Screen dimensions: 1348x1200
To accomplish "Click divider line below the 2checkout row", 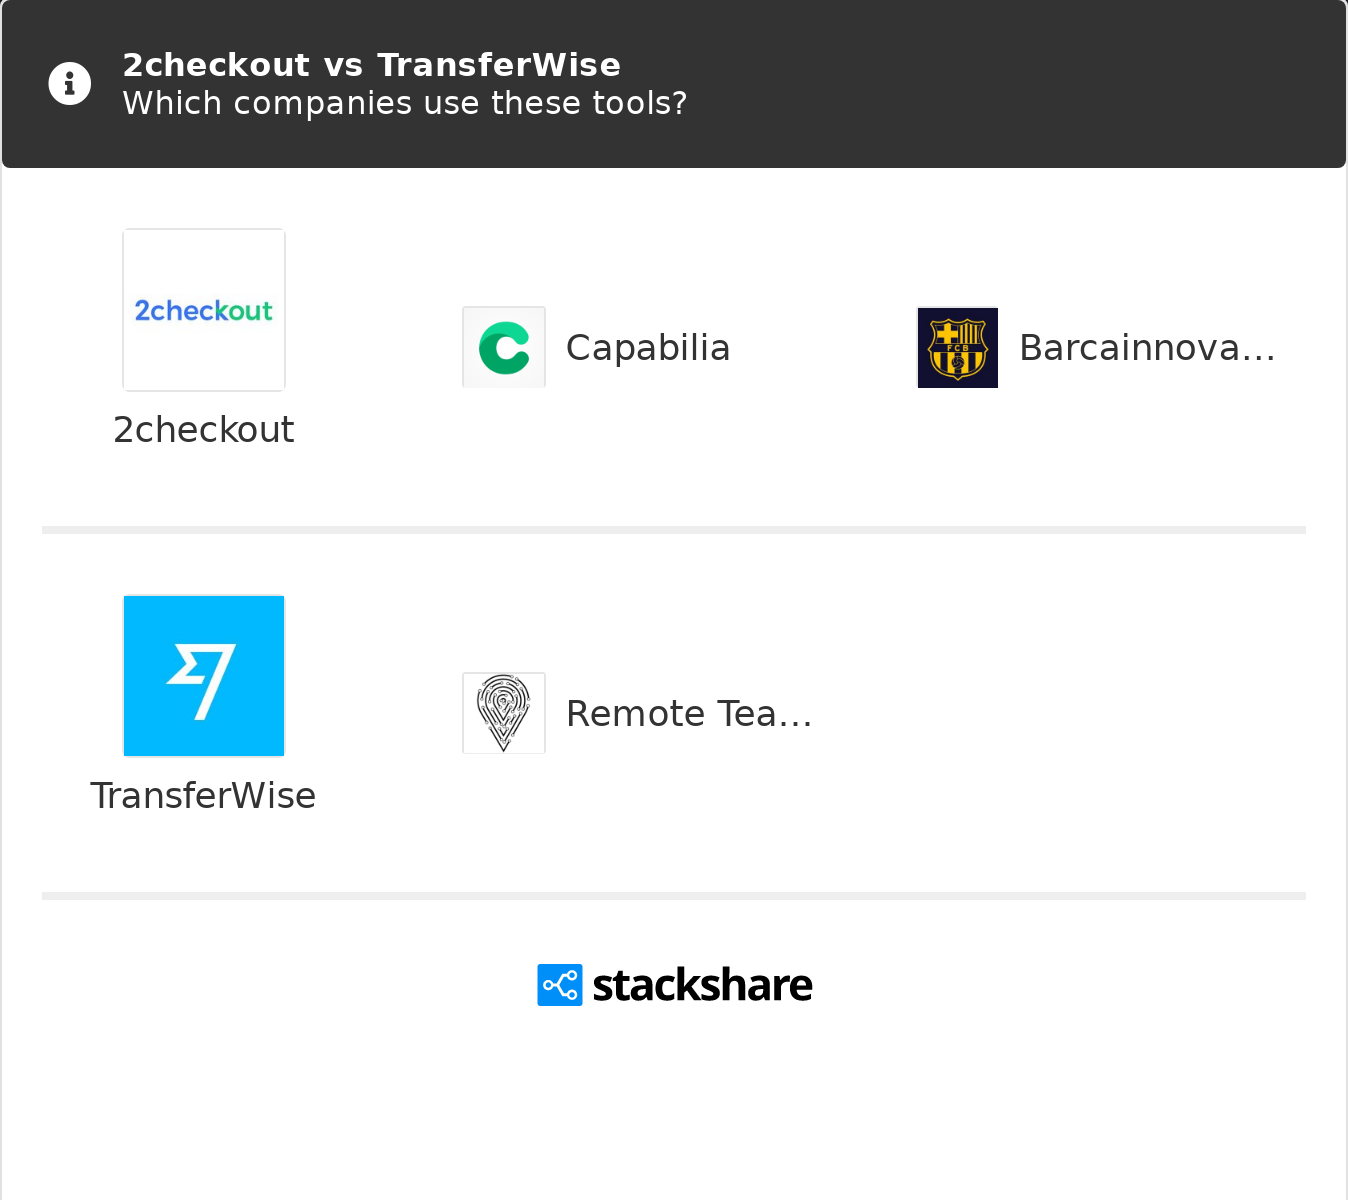I will [x=674, y=530].
